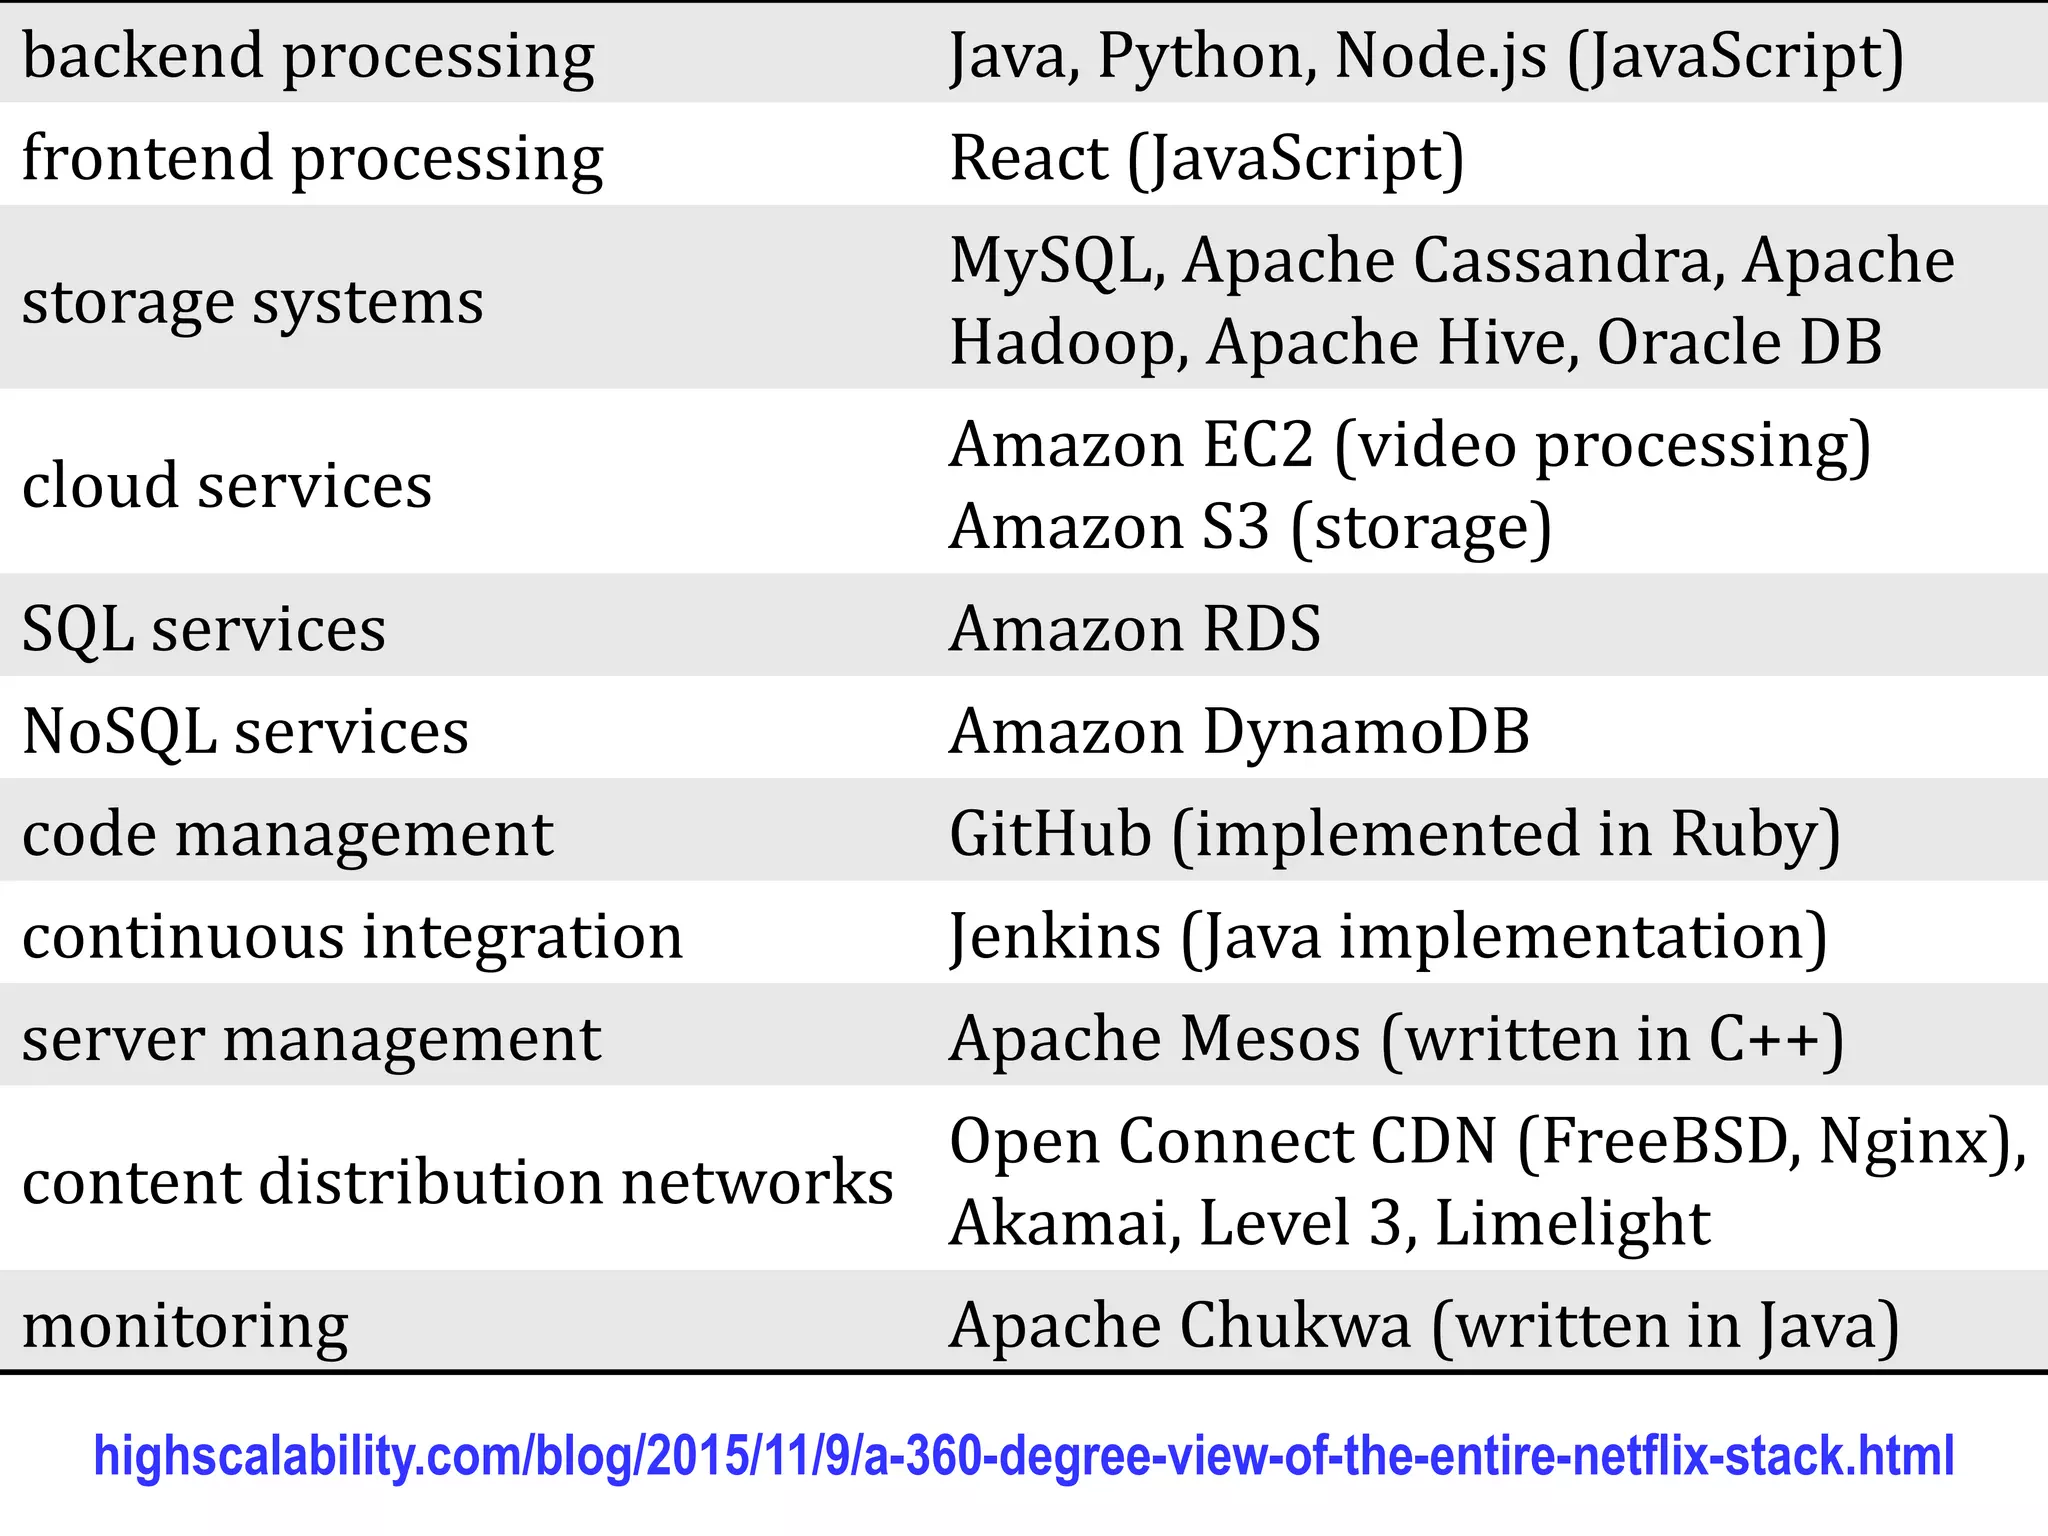Select 'Apache Mesos (written in C++)' cell
This screenshot has height=1536, width=2048.
point(1396,1039)
